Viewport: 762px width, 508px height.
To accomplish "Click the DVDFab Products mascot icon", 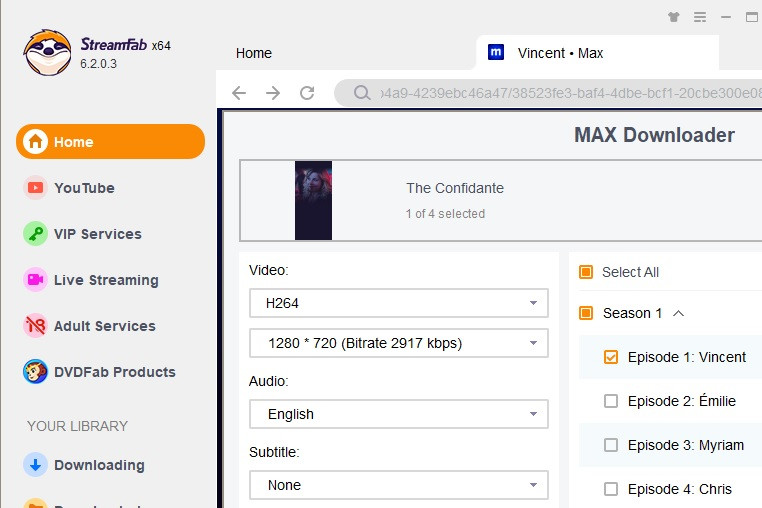I will pyautogui.click(x=35, y=372).
